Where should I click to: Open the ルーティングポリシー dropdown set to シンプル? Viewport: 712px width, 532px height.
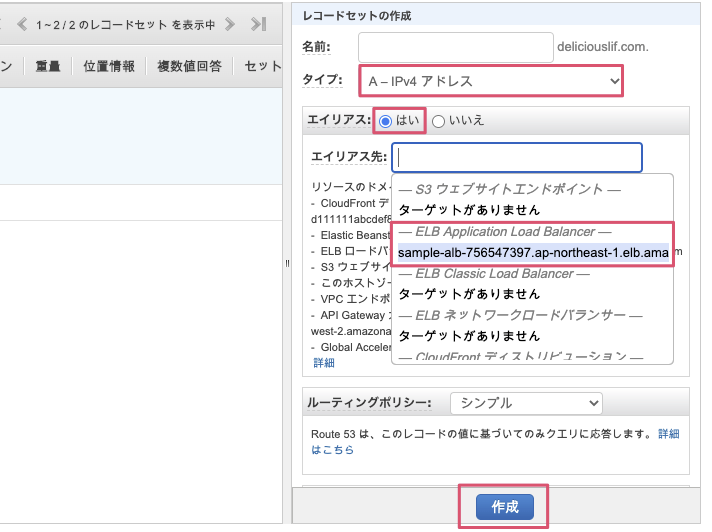pyautogui.click(x=526, y=403)
